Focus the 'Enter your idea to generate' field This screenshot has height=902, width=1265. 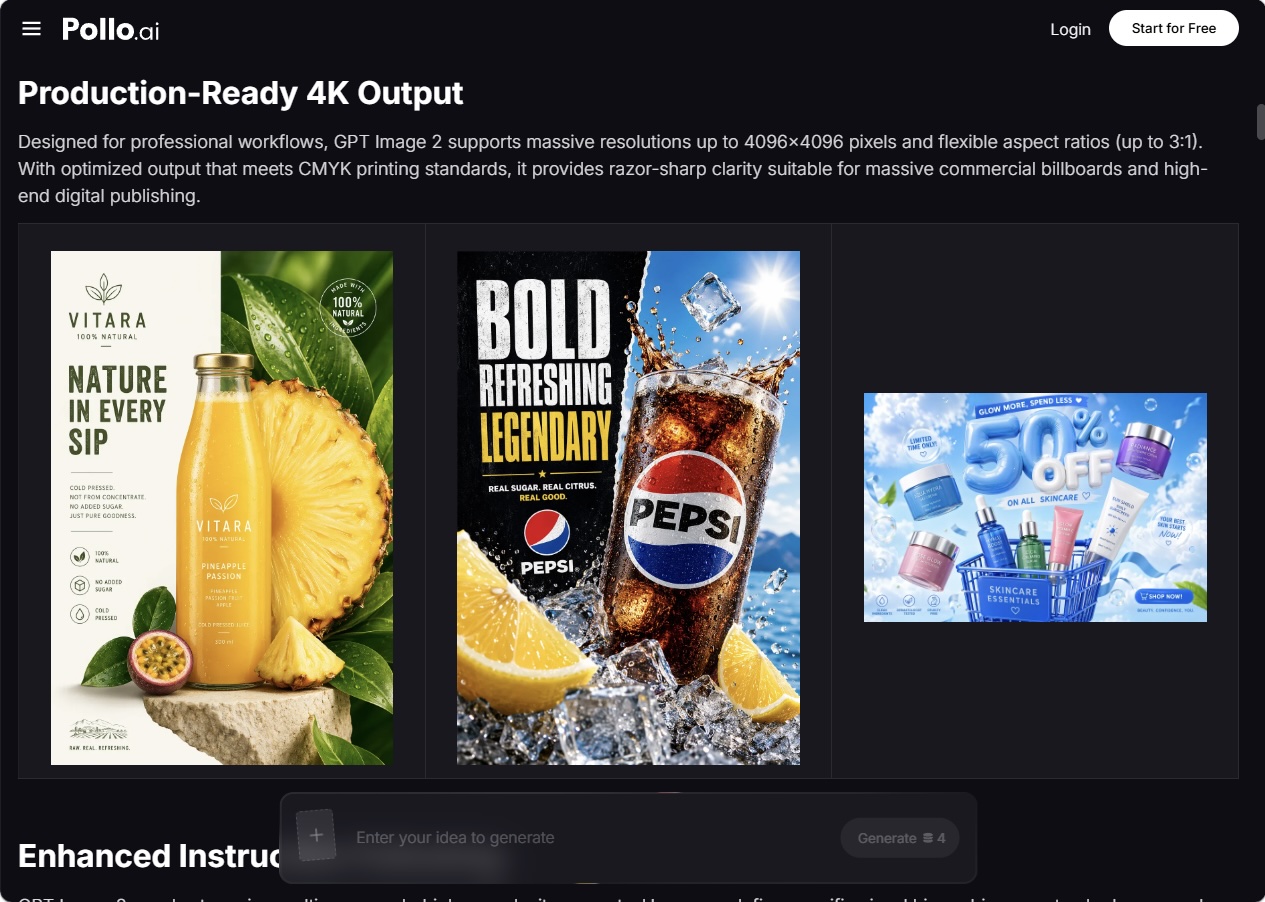pos(590,838)
